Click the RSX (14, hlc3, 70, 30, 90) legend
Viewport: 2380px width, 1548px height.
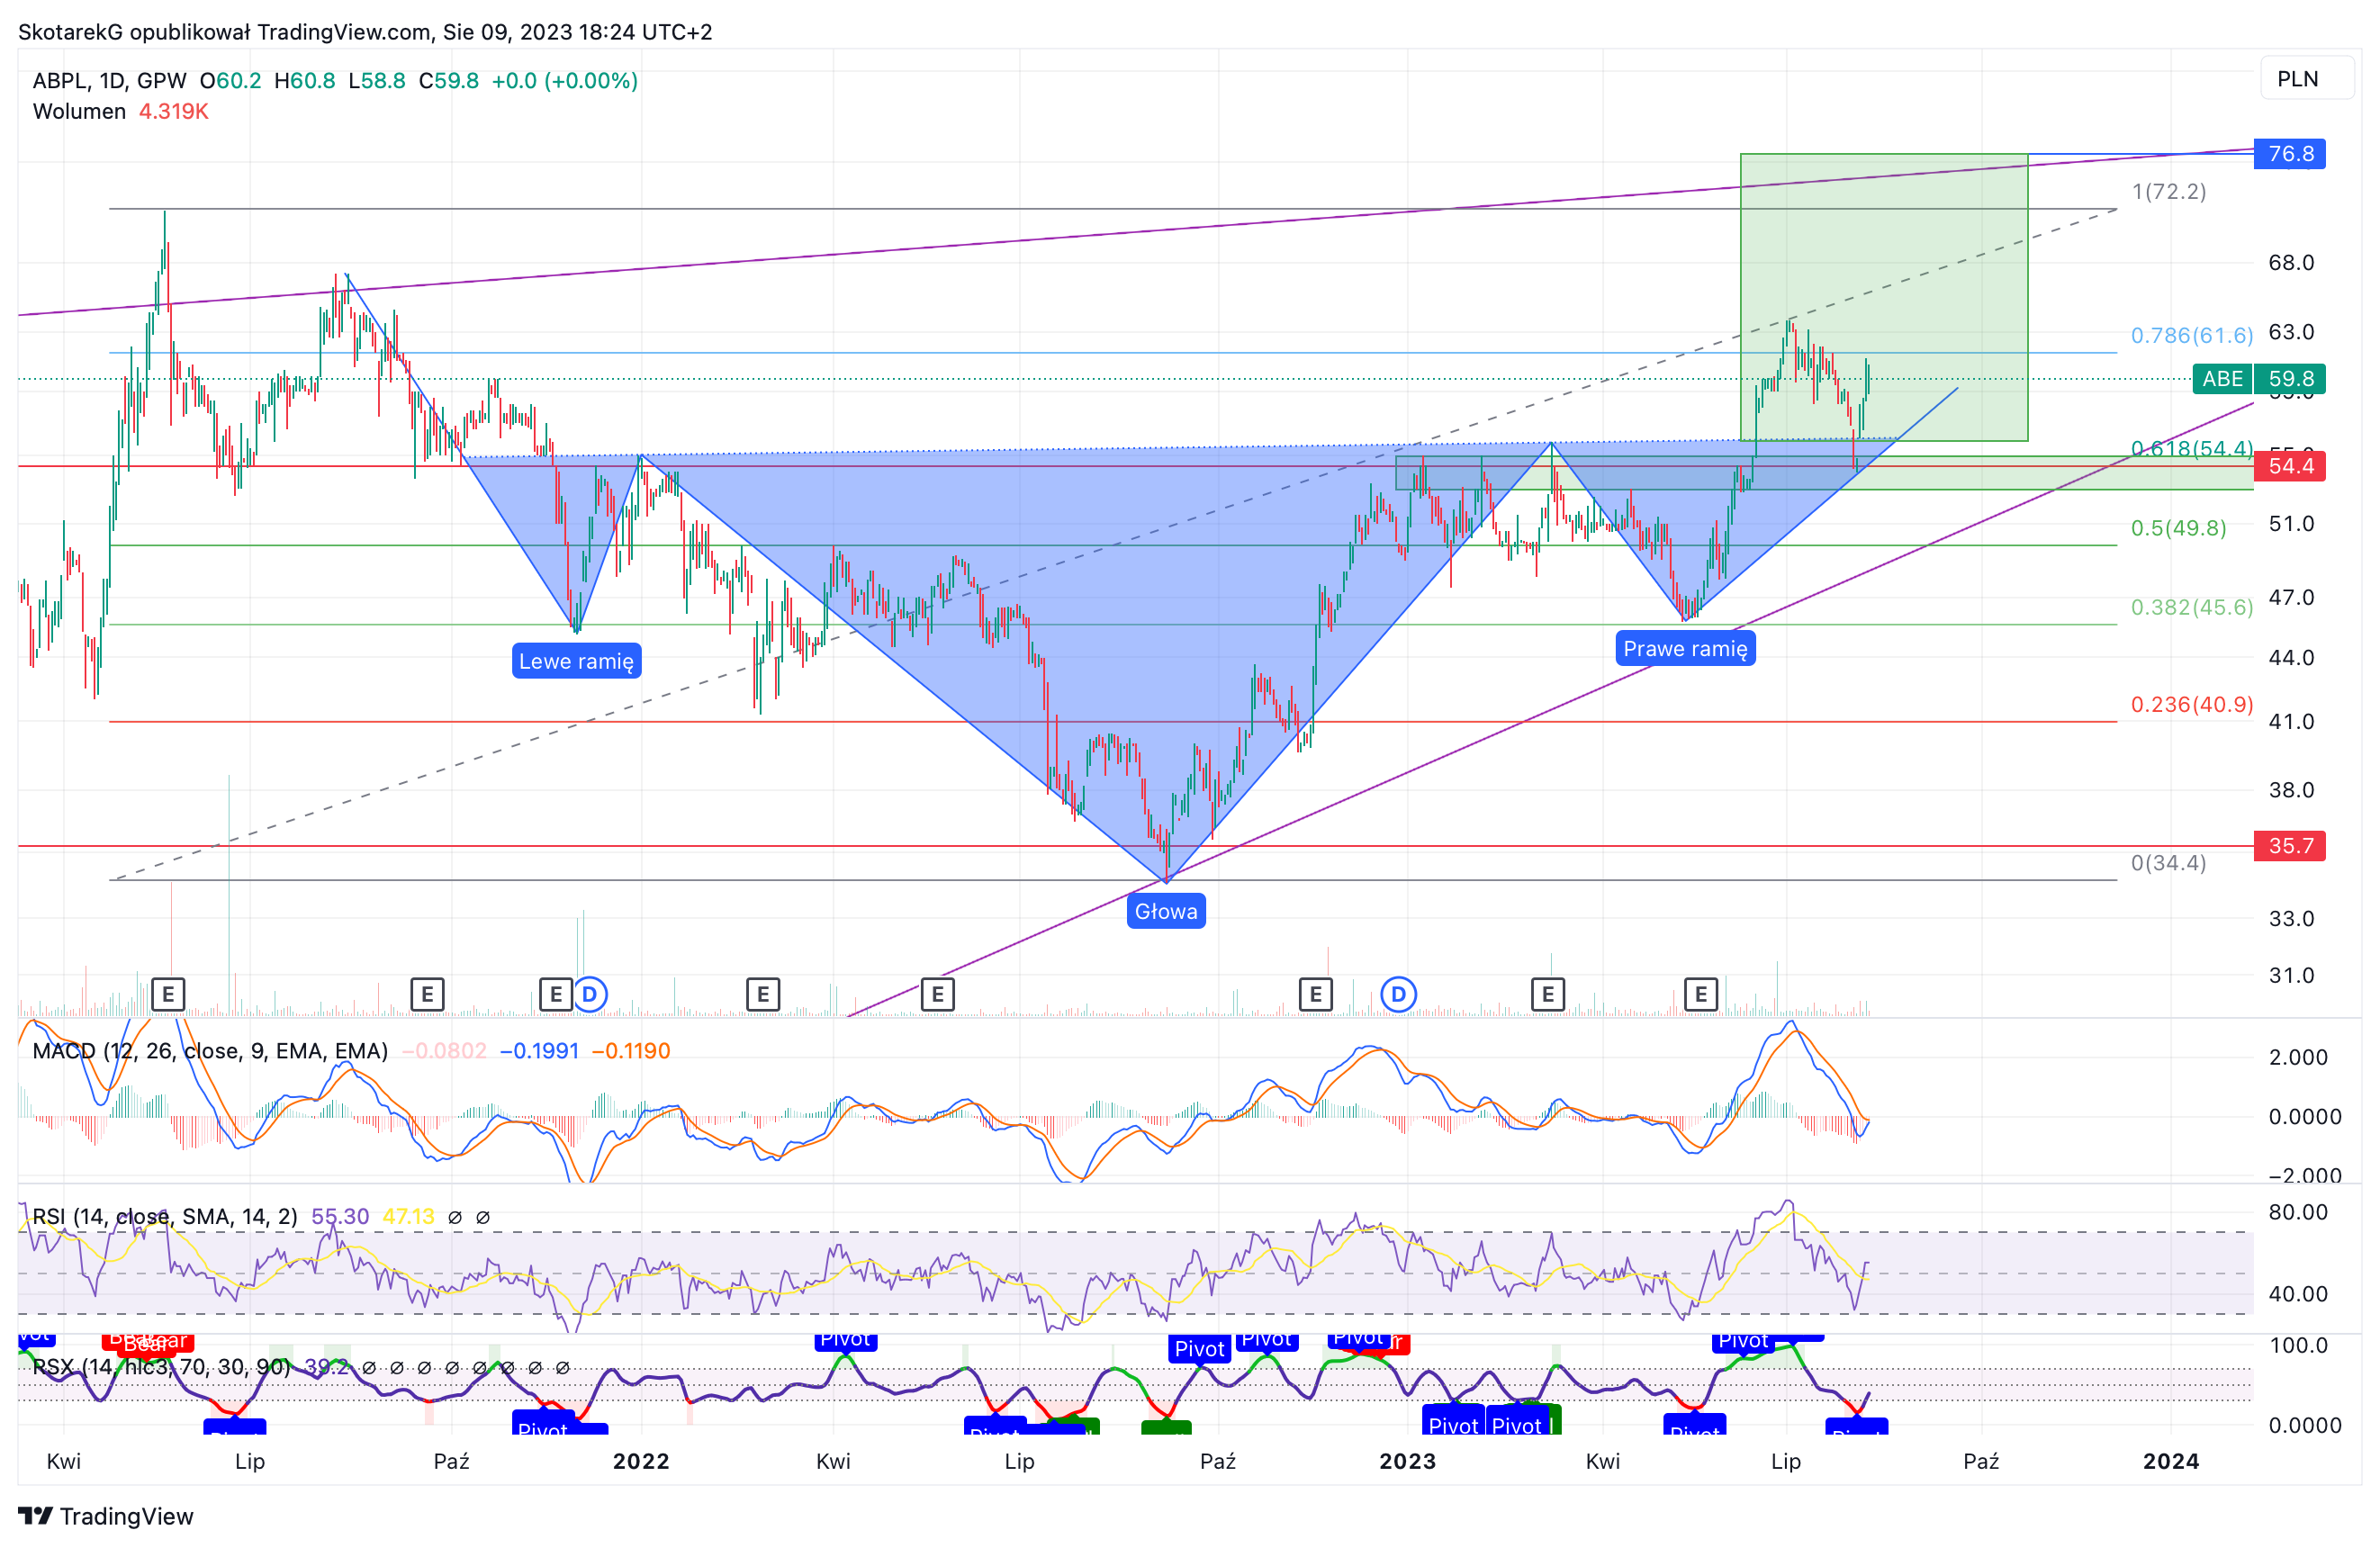click(x=161, y=1367)
